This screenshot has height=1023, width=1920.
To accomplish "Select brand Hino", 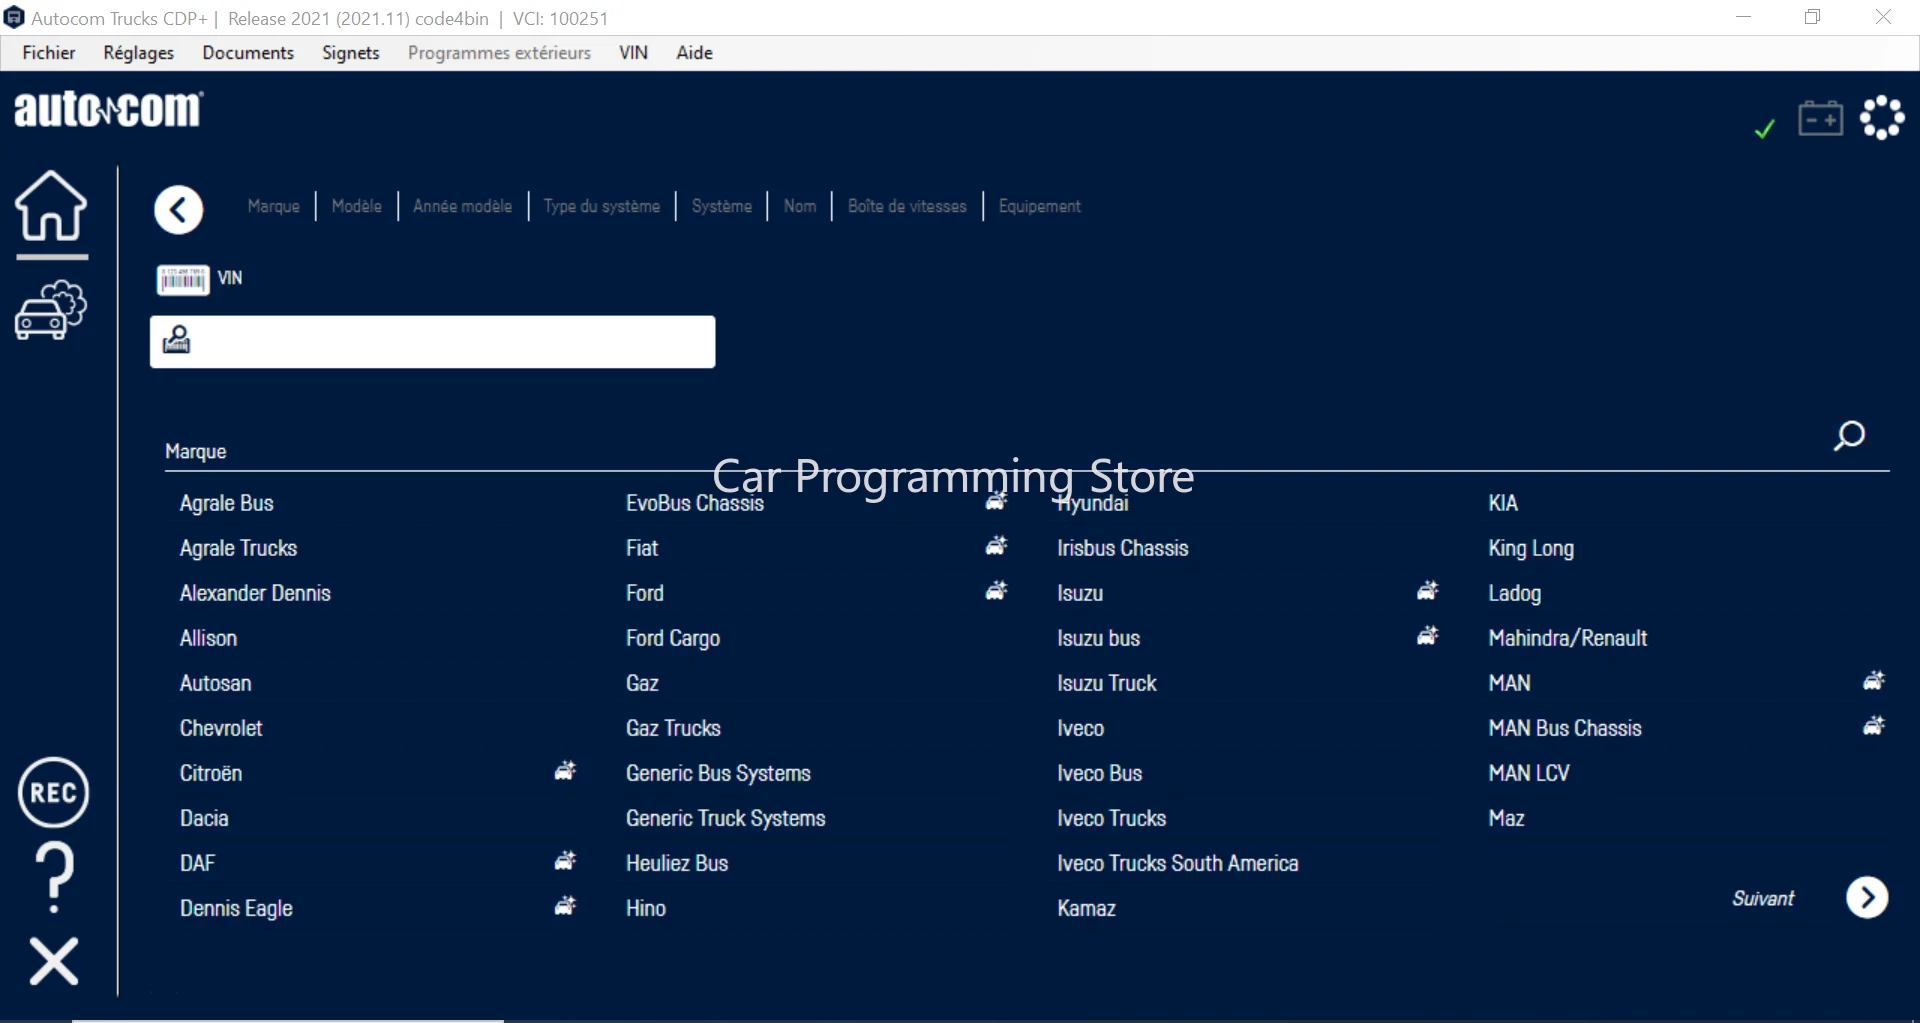I will coord(646,908).
